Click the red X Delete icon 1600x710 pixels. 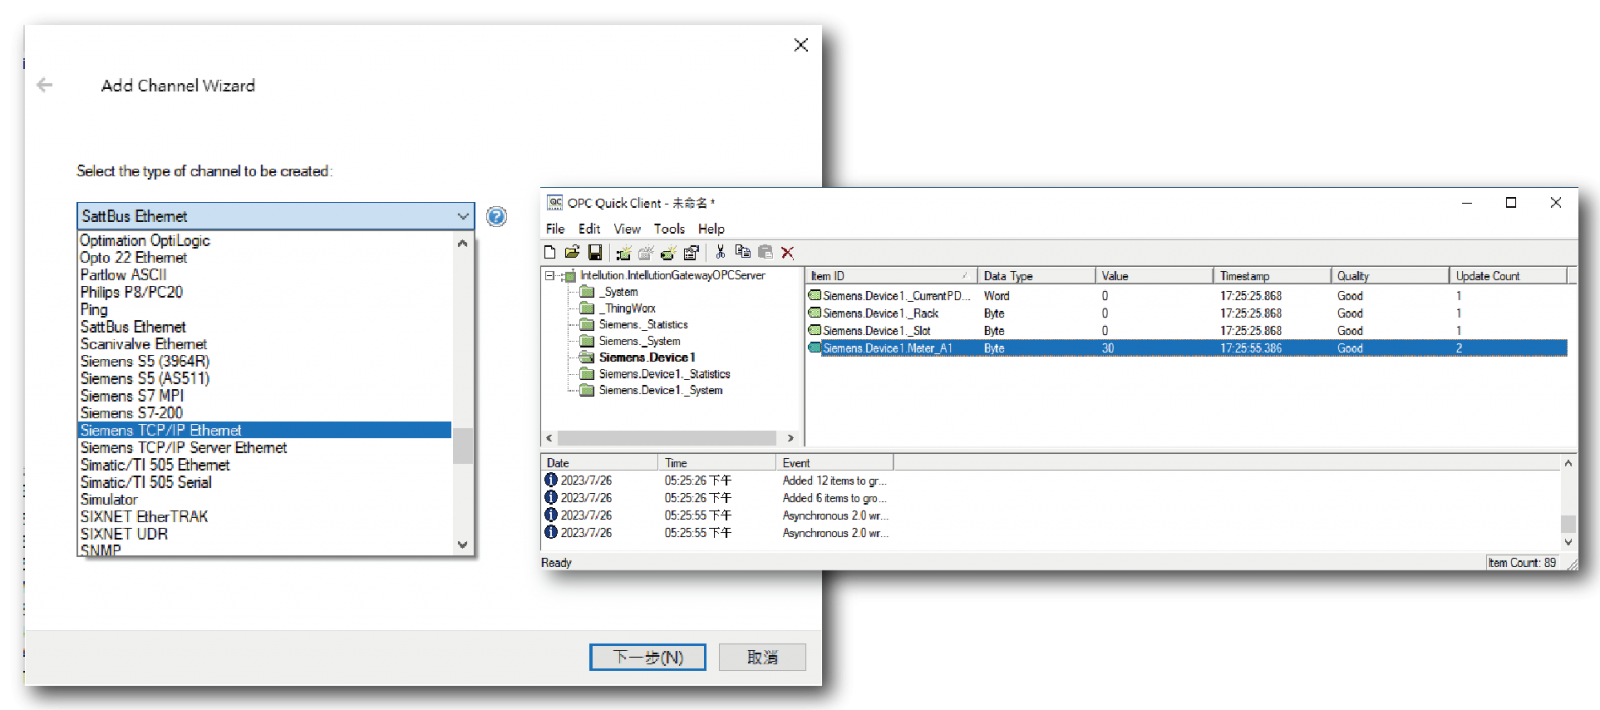pyautogui.click(x=788, y=253)
